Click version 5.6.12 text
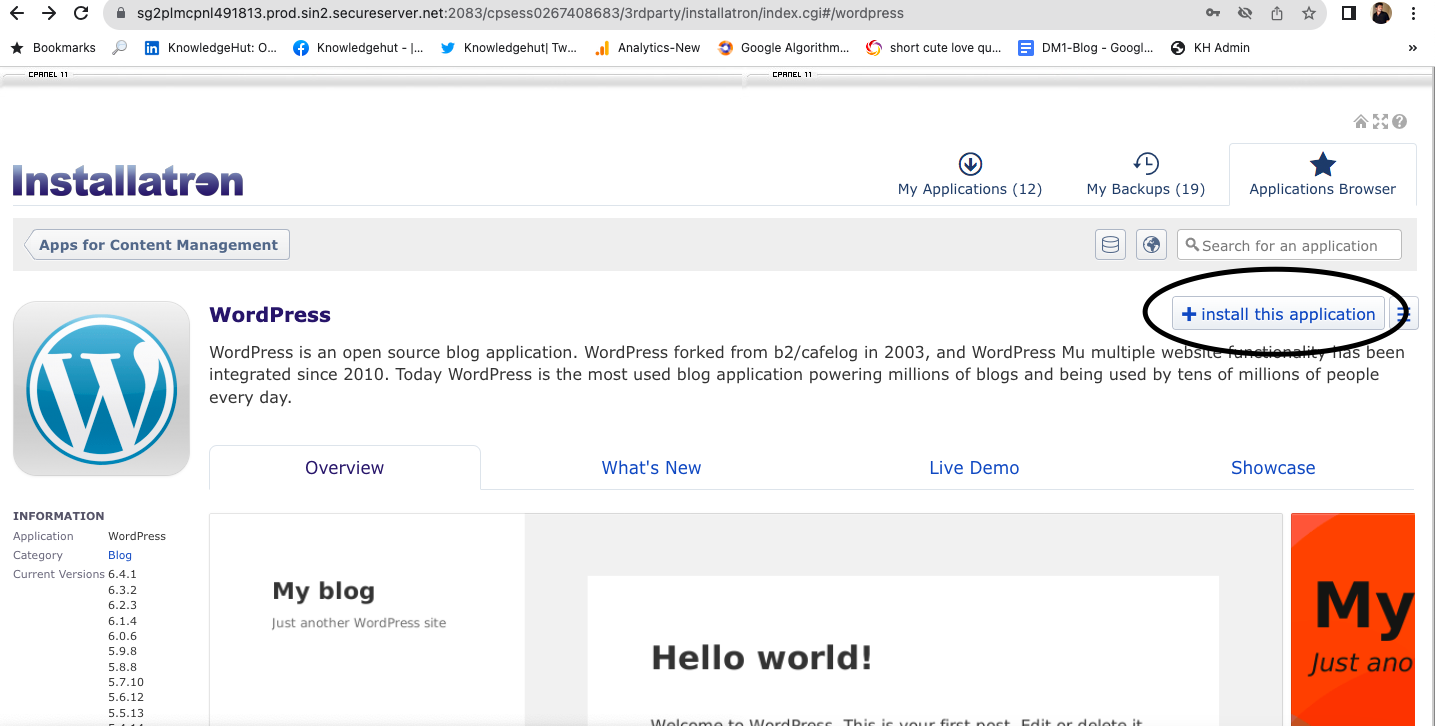 pyautogui.click(x=126, y=698)
